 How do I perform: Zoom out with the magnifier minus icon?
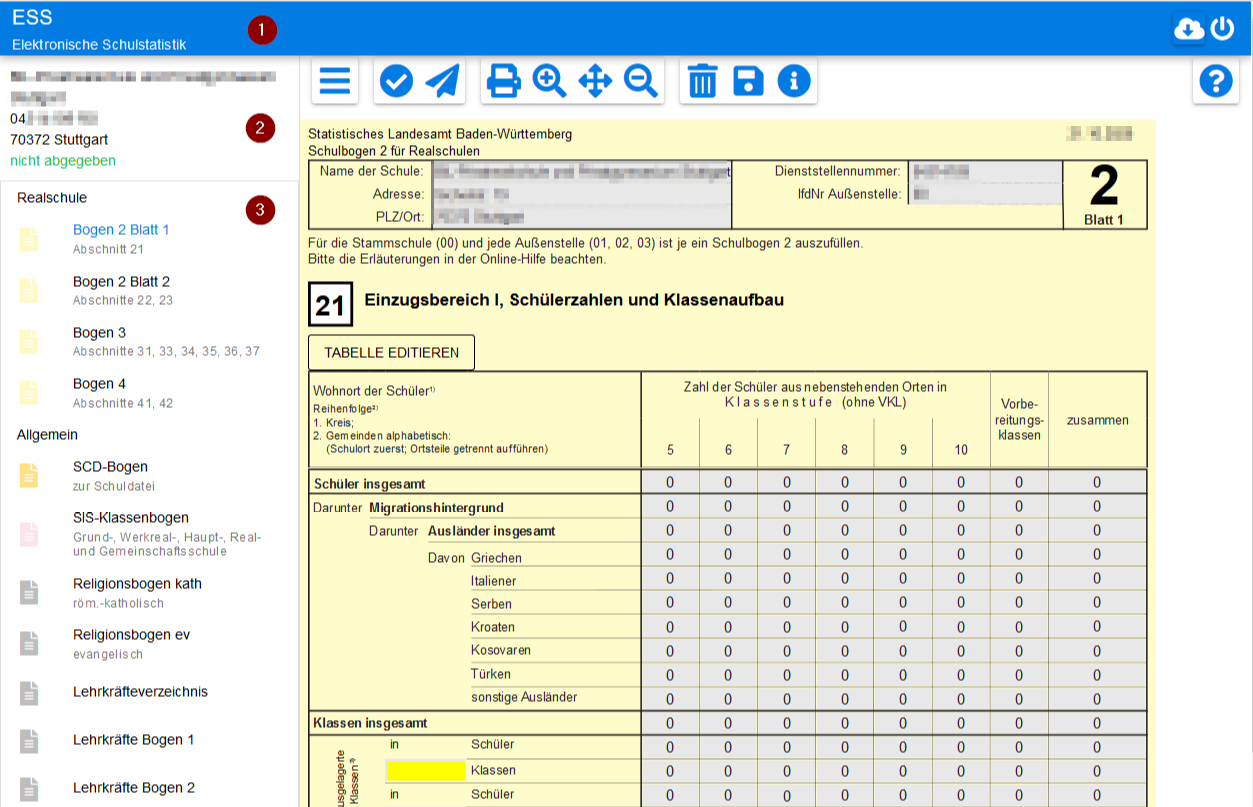(x=640, y=81)
